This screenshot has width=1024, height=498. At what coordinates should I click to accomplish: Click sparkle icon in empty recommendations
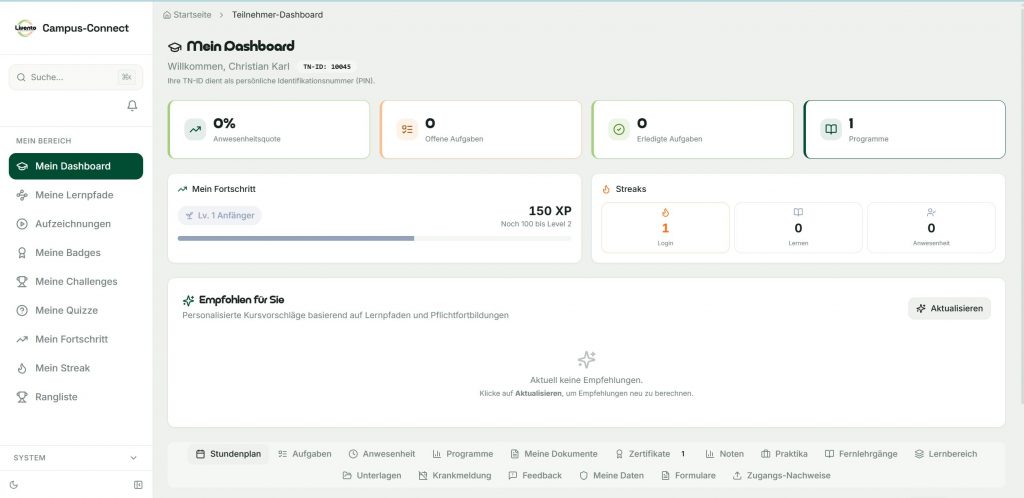coord(586,360)
